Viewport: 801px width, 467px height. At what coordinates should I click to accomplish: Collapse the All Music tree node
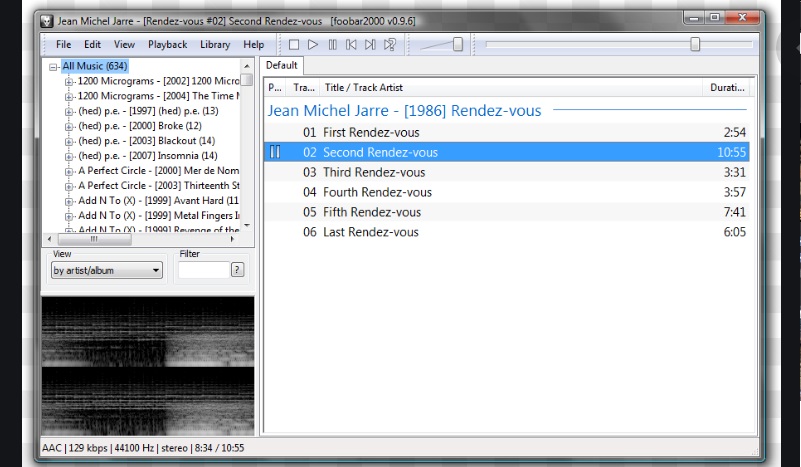pyautogui.click(x=54, y=66)
